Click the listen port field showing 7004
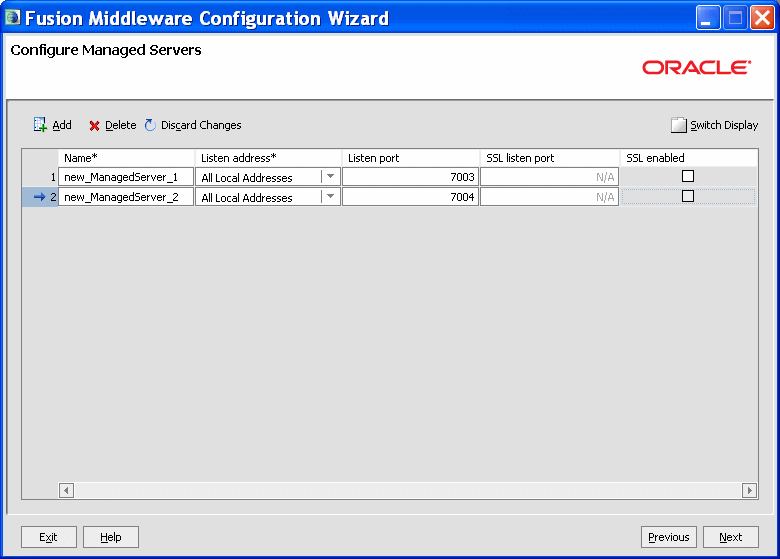 (x=410, y=197)
